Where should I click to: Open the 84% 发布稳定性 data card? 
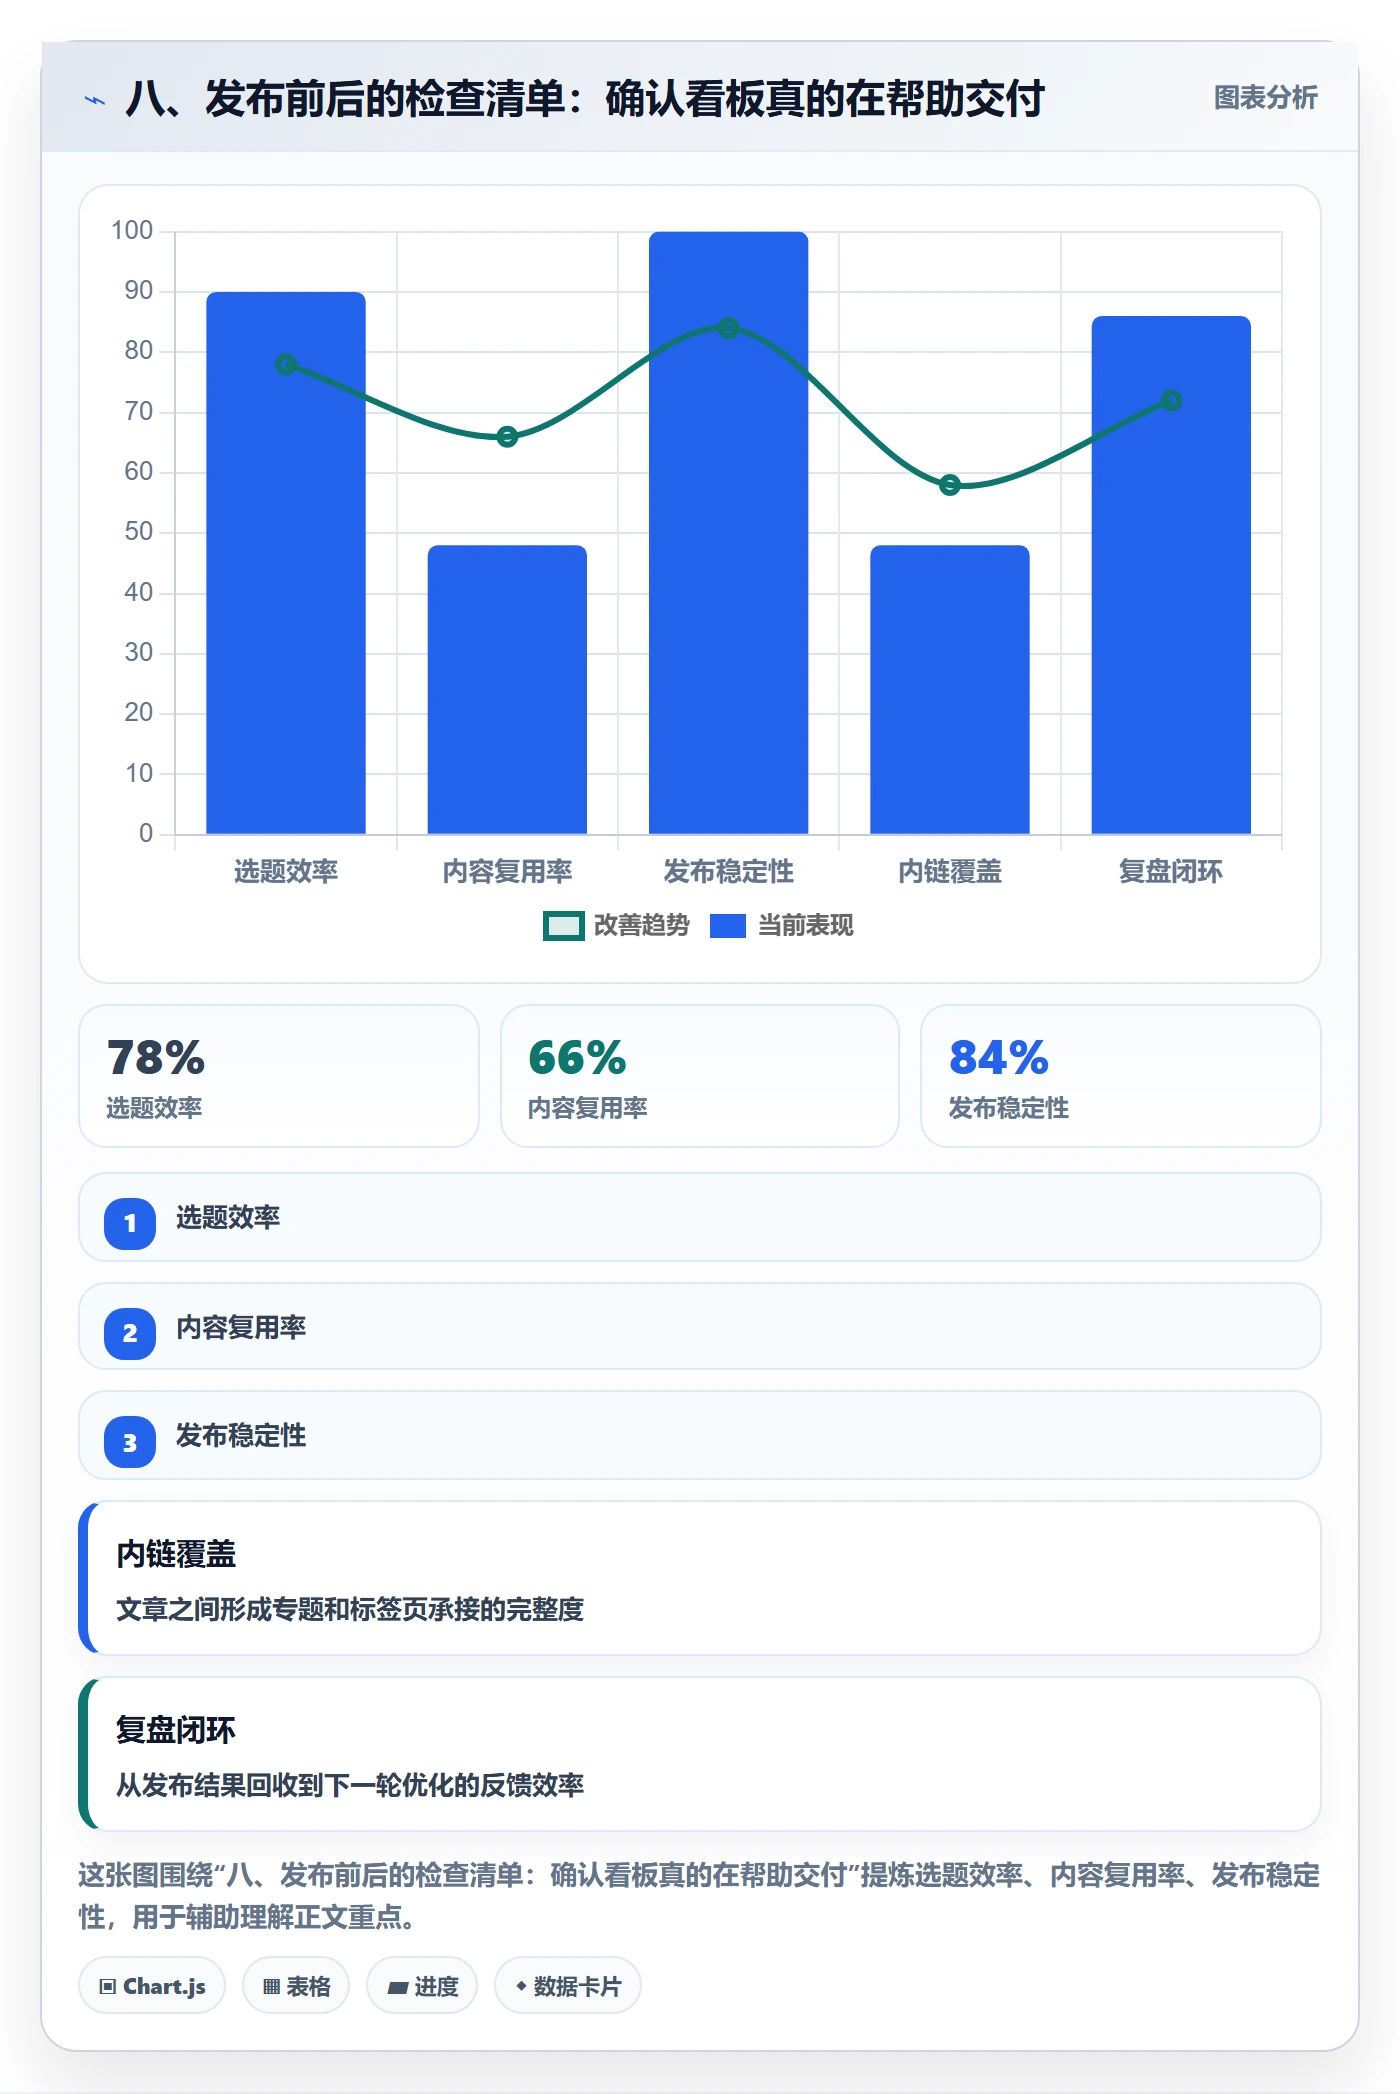(x=1120, y=1076)
